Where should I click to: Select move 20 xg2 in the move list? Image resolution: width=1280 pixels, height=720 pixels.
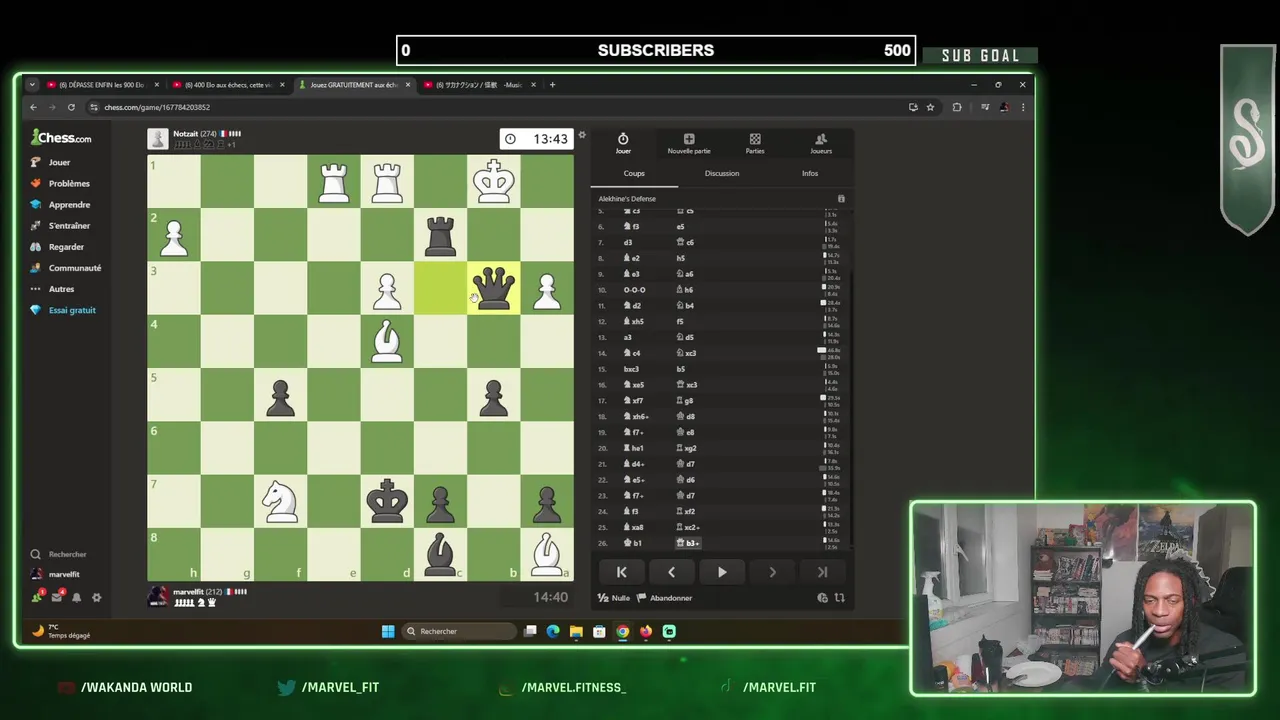(x=687, y=448)
